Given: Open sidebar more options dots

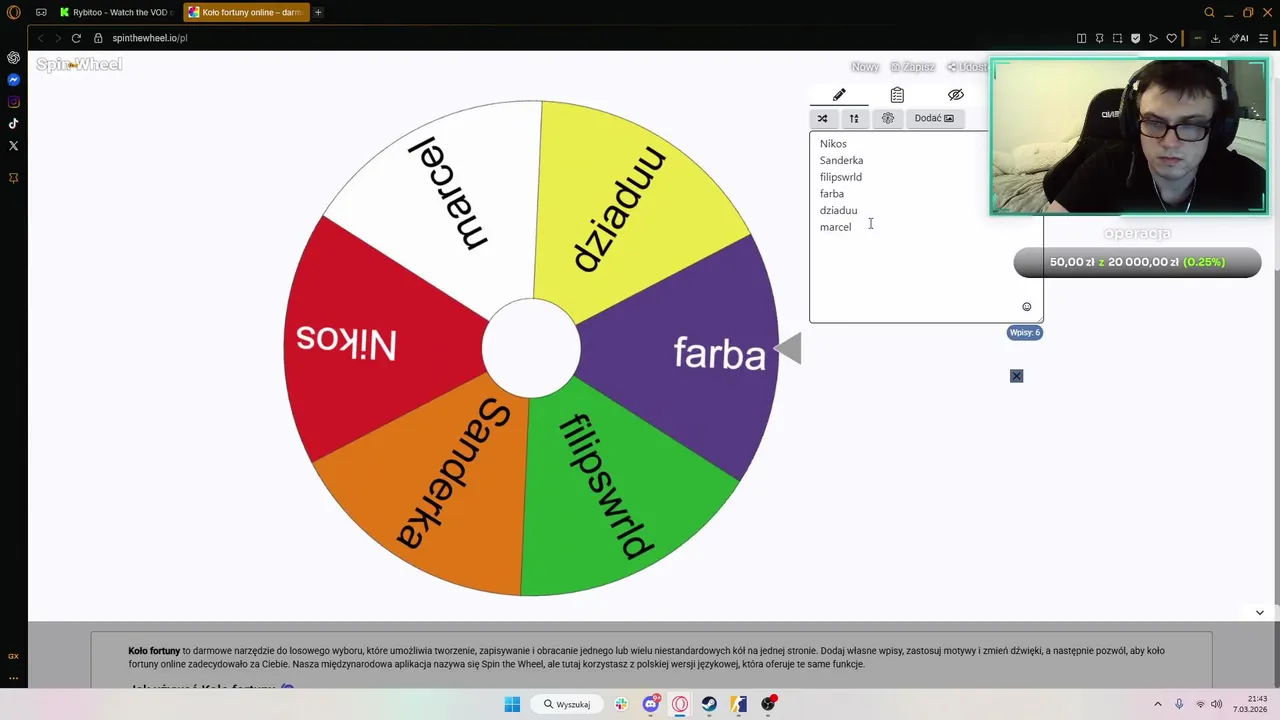Looking at the screenshot, I should [x=14, y=678].
